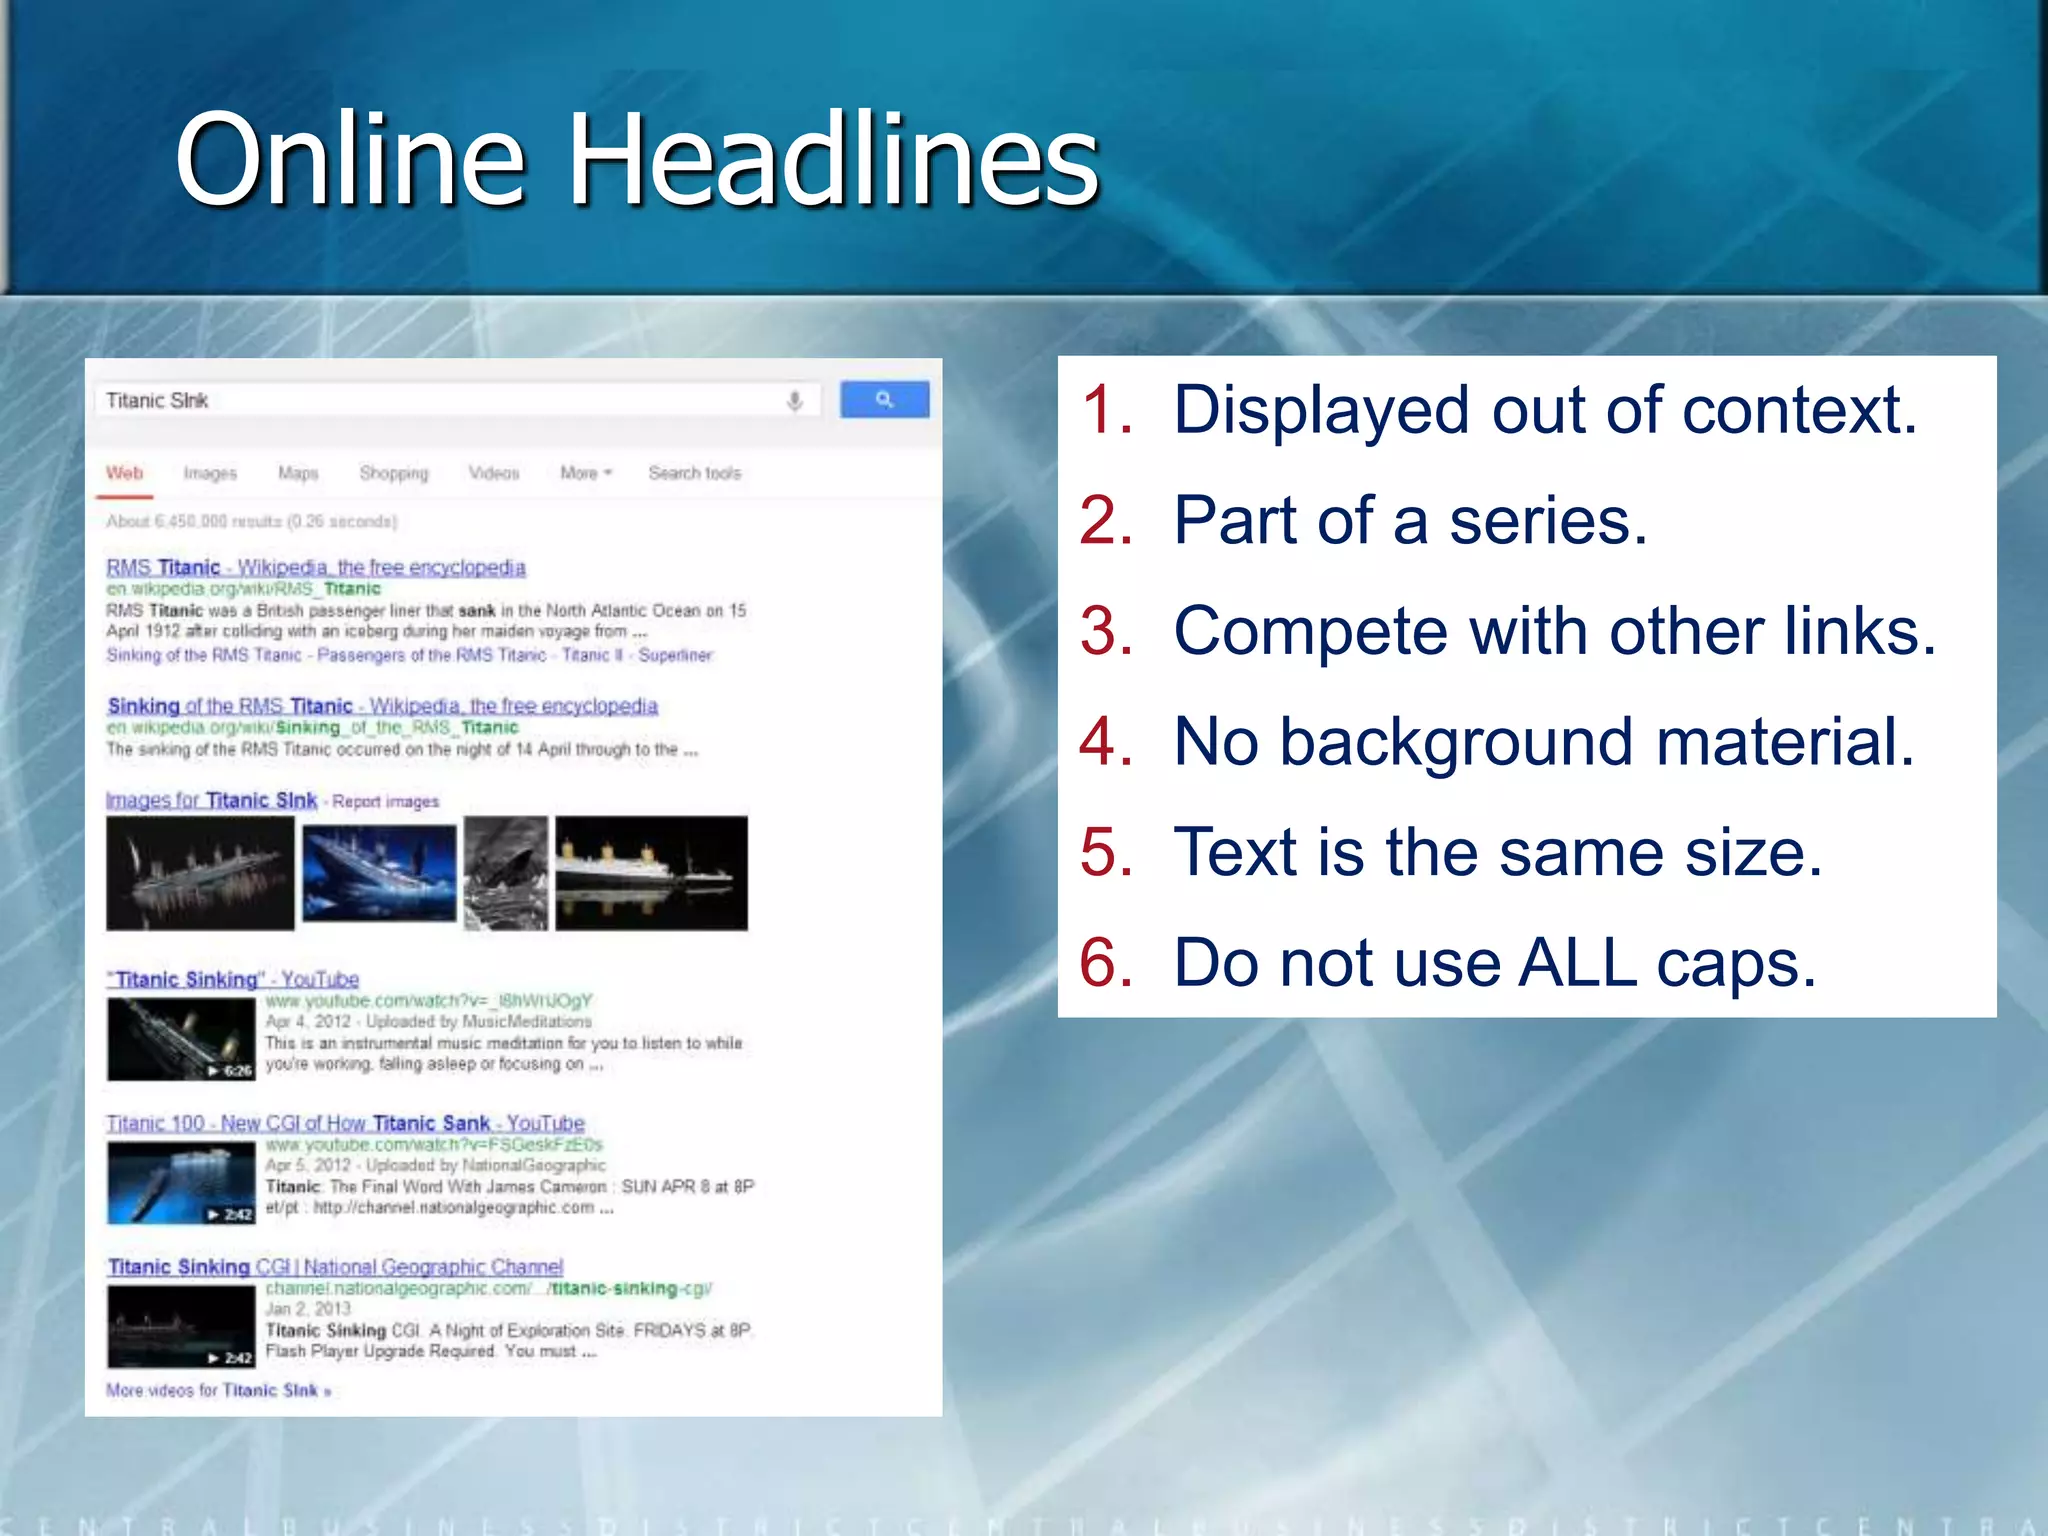The height and width of the screenshot is (1536, 2048).
Task: Click the Titanic Slnk search input field
Action: coord(440,401)
